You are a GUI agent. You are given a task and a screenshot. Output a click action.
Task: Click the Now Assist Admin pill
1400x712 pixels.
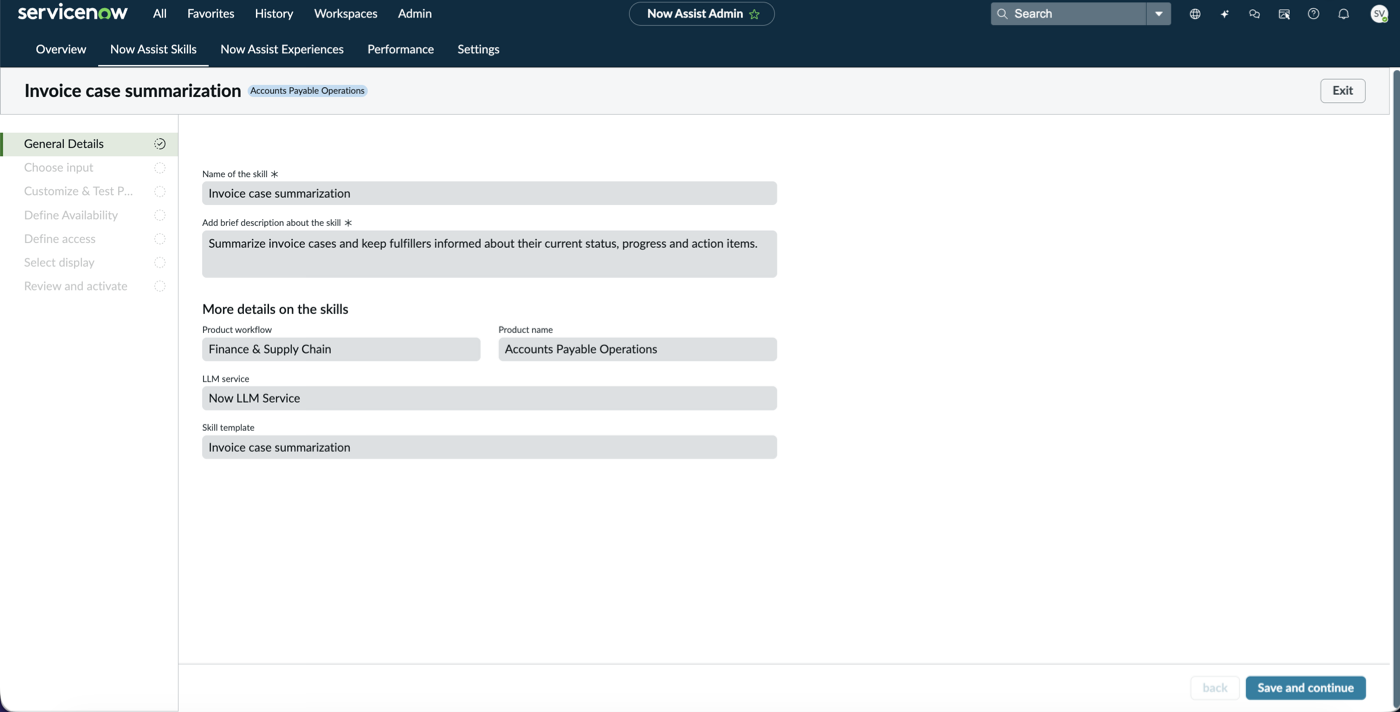[701, 14]
